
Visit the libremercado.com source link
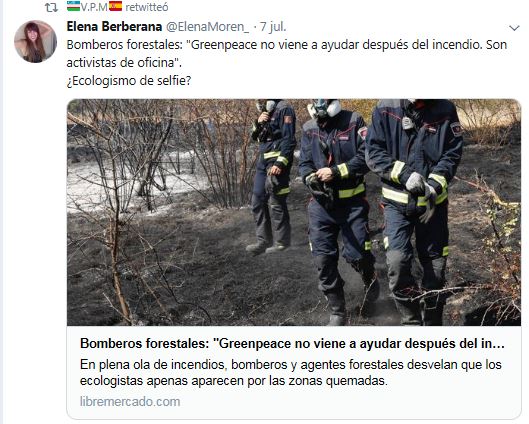(130, 402)
